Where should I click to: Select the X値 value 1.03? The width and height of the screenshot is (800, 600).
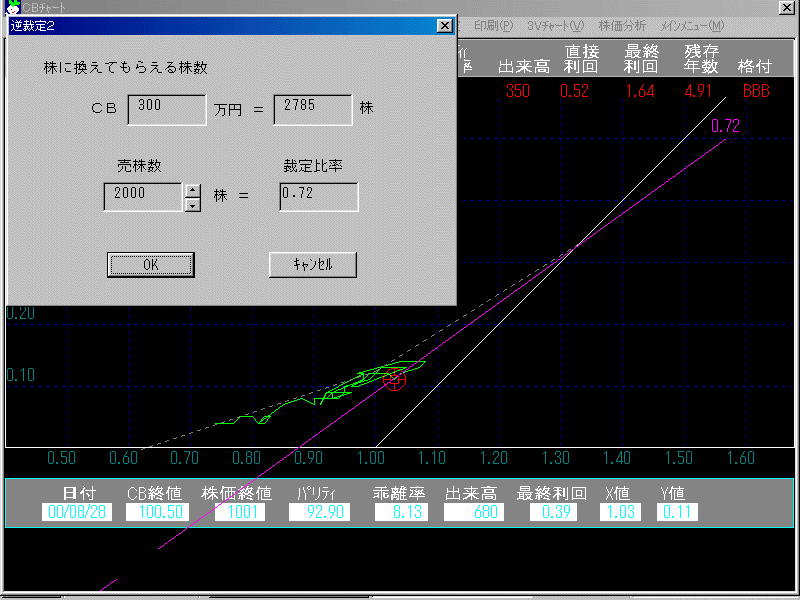coord(620,512)
